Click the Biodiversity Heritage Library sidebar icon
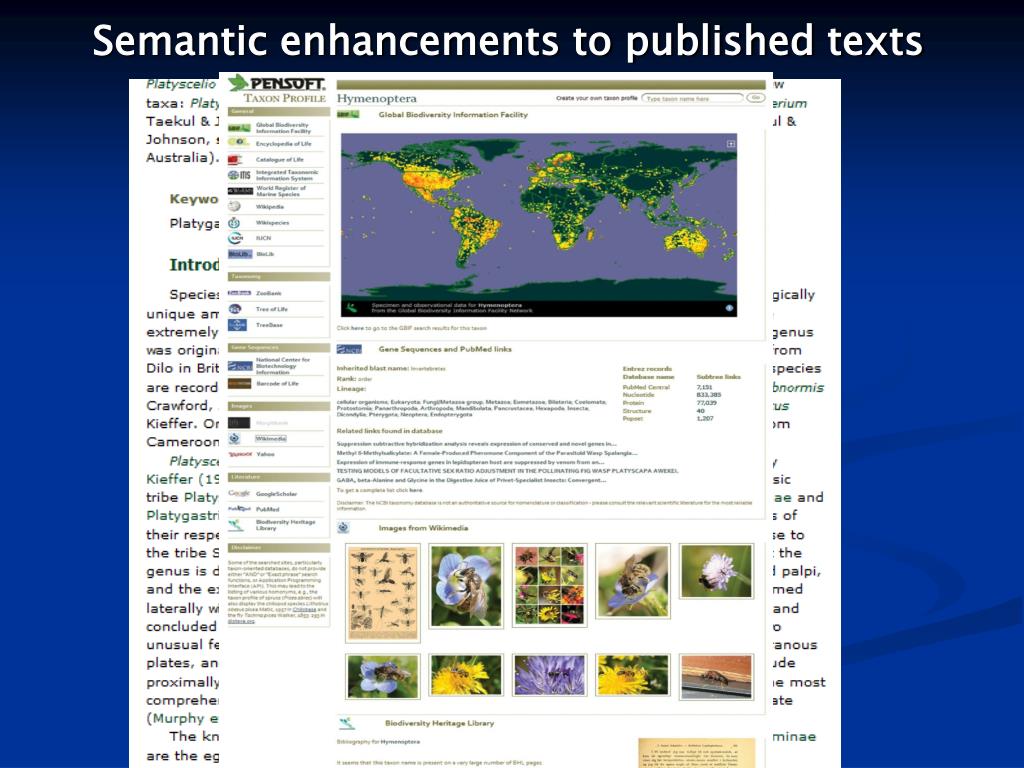1024x768 pixels. 236,525
